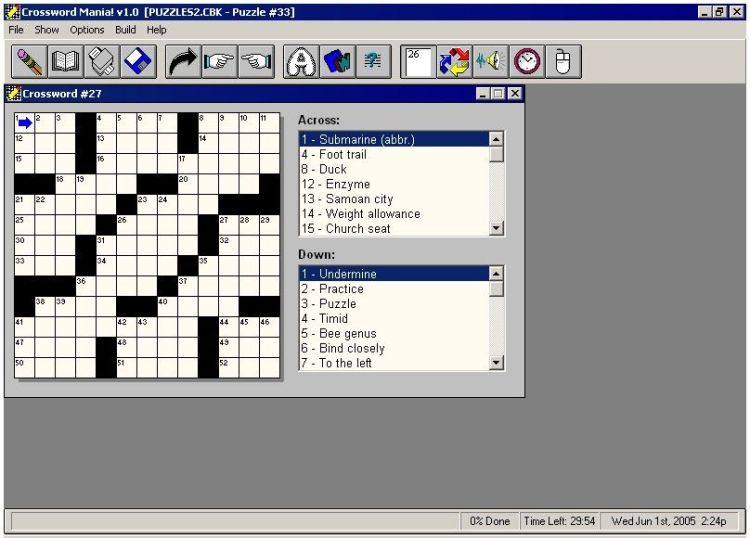Screen dimensions: 750x538
Task: Open the Build menu
Action: pos(125,30)
